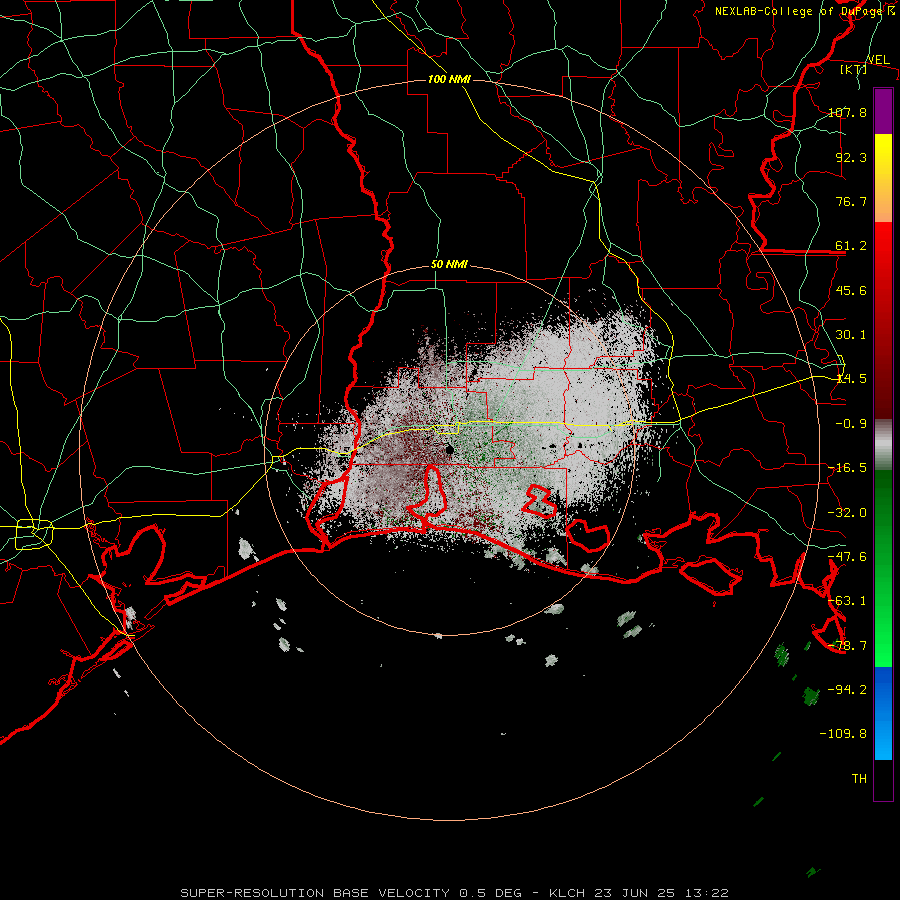Screen dimensions: 900x900
Task: Select the 61.2 legend value
Action: (x=851, y=246)
